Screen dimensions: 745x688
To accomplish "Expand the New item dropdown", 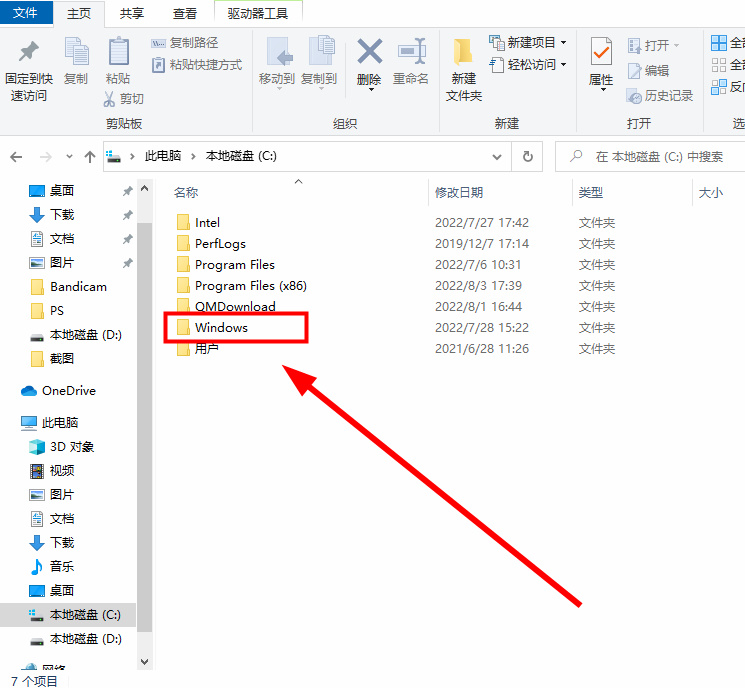I will [528, 42].
